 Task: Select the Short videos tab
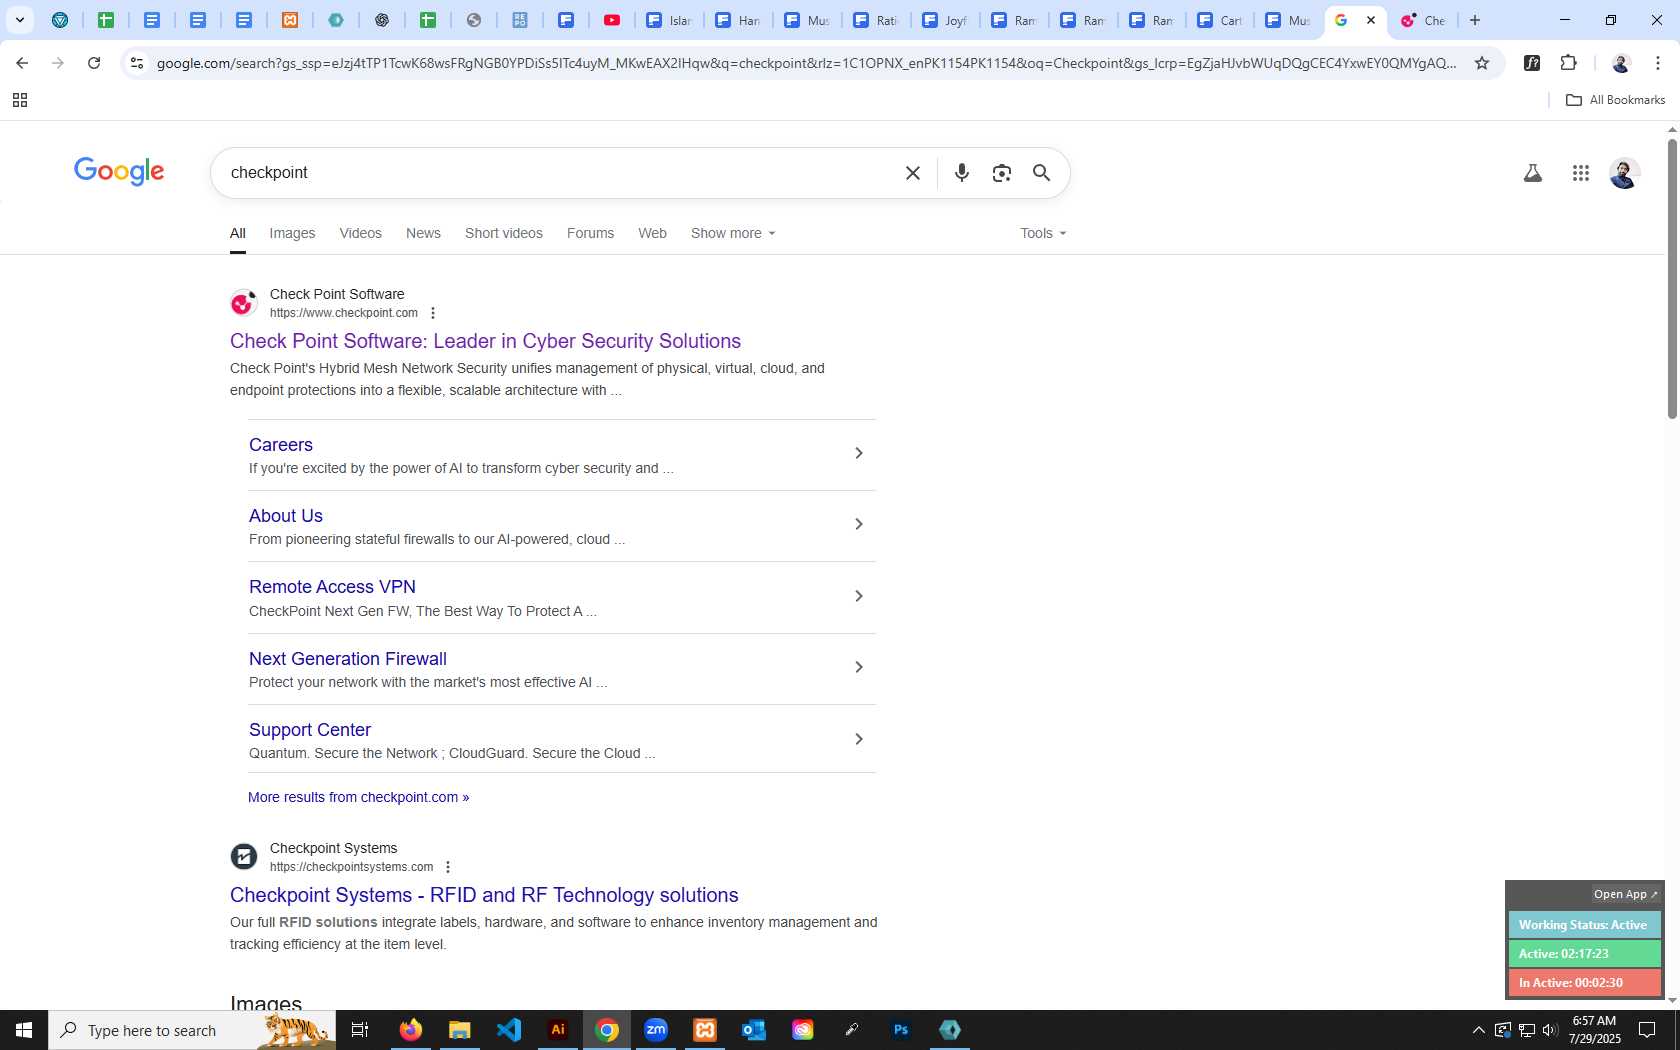(x=504, y=233)
